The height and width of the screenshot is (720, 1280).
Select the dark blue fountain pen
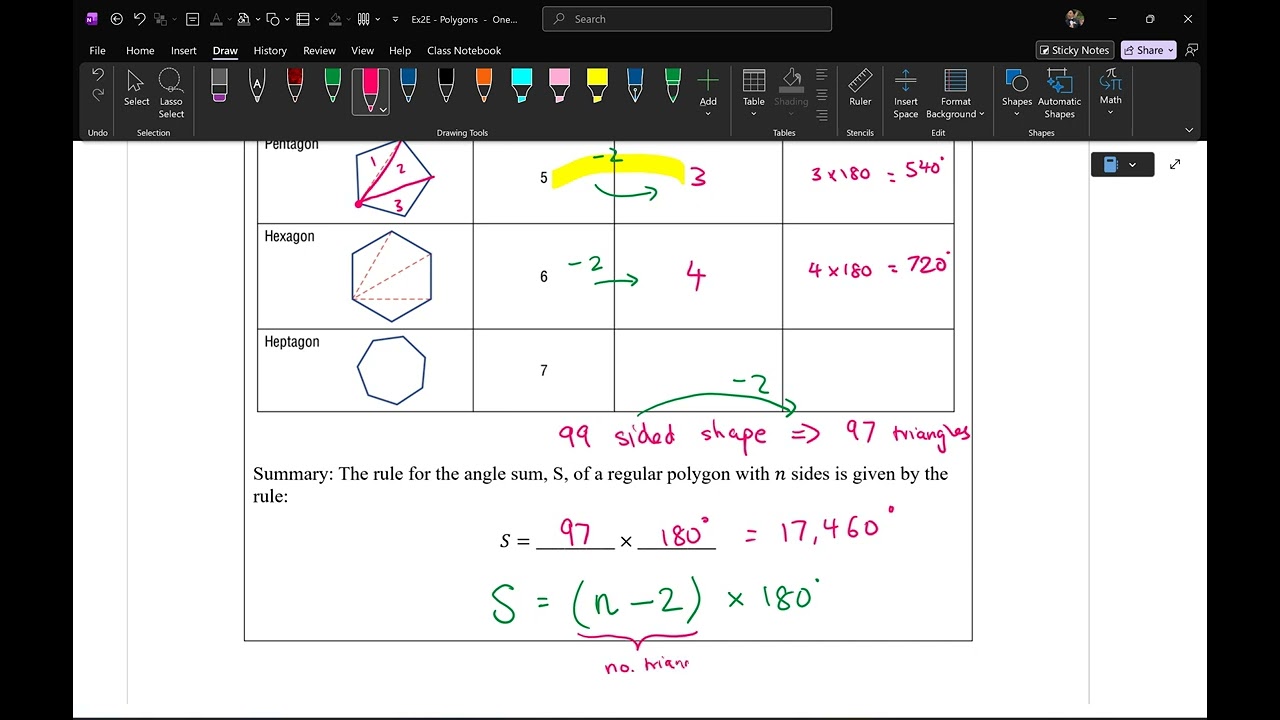pos(635,85)
